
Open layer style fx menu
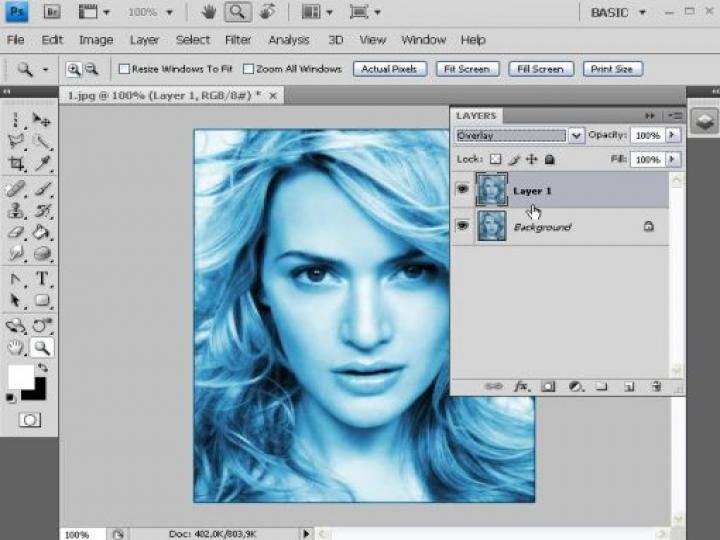tap(522, 387)
